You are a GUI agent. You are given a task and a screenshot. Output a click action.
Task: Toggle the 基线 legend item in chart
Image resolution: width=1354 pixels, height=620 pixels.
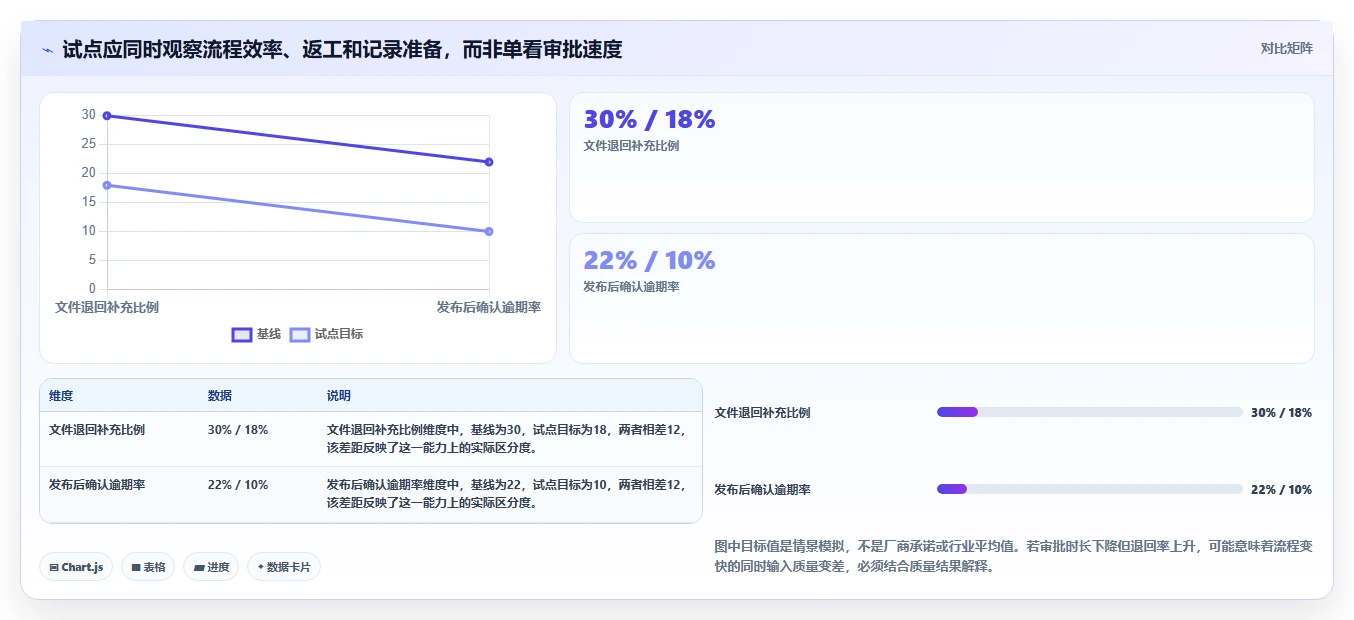point(256,334)
